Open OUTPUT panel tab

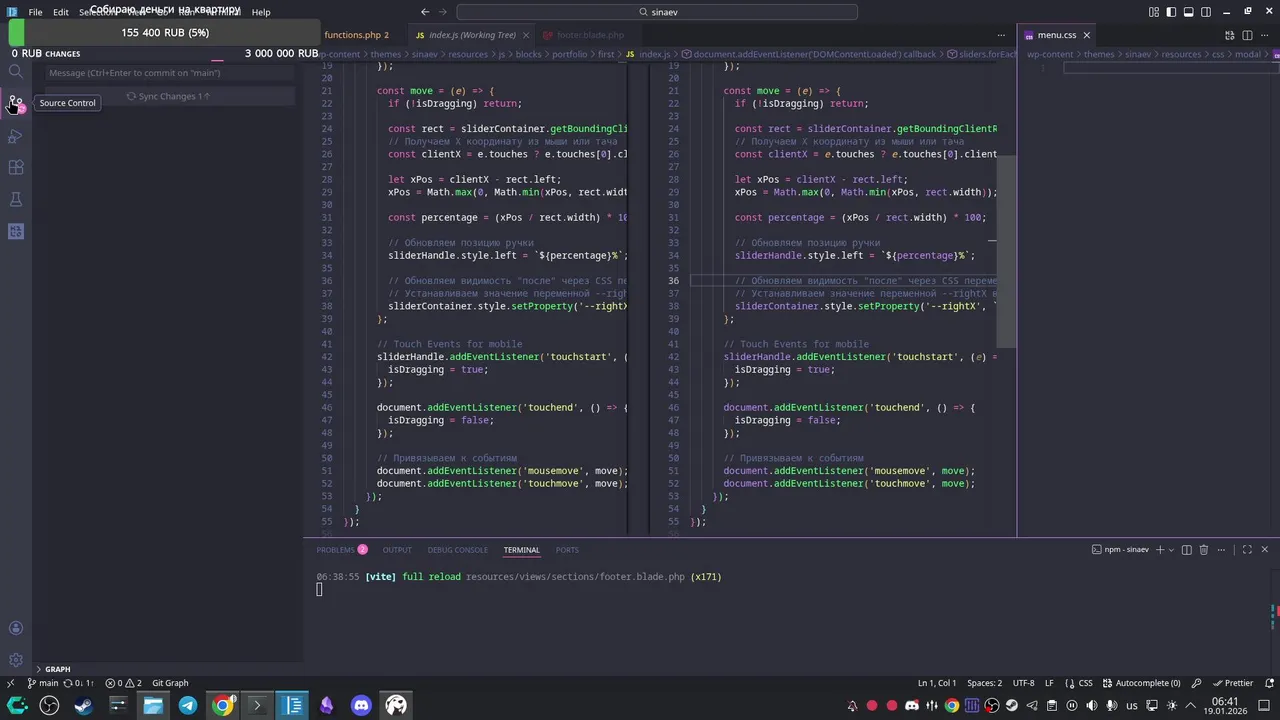coord(397,550)
